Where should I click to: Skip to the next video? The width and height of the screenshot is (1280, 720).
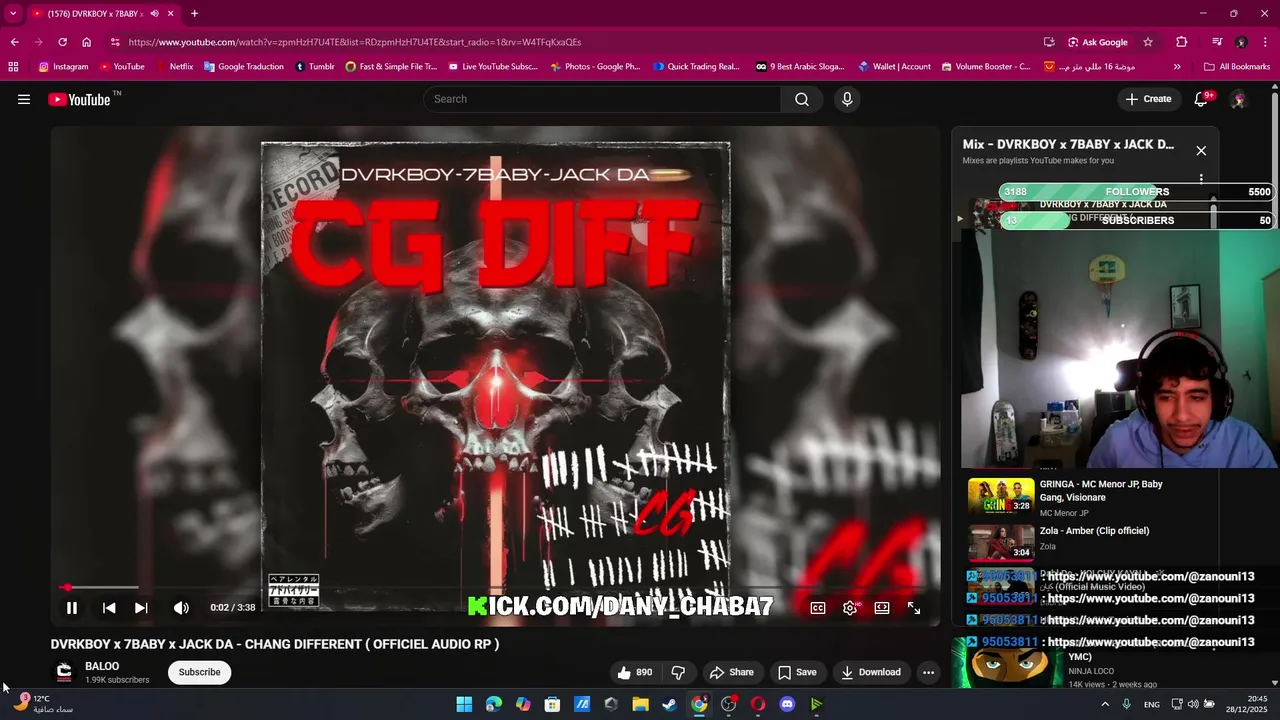click(x=141, y=608)
